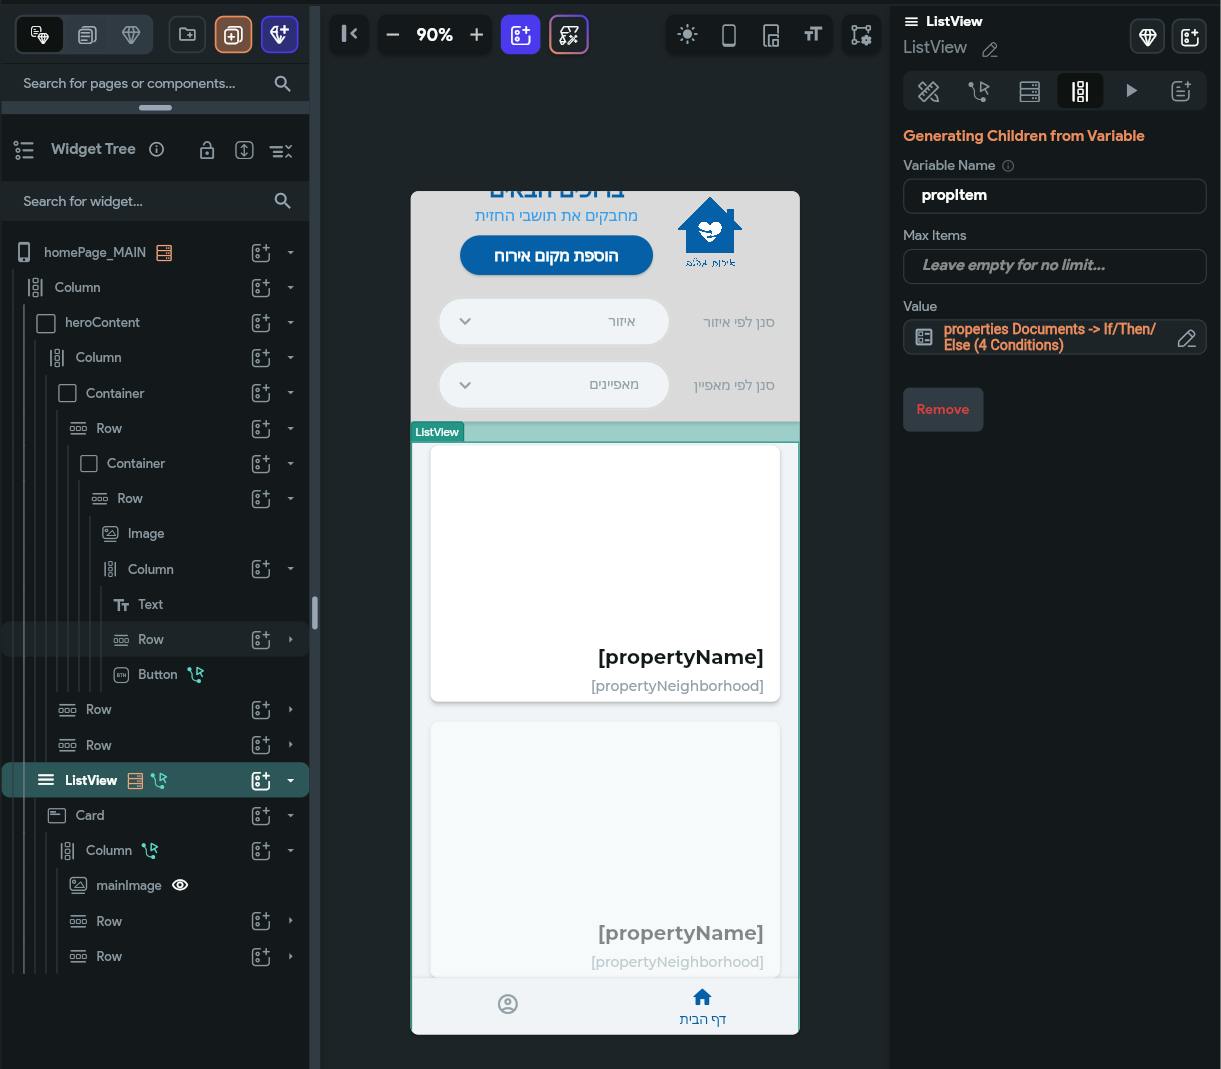
Task: Open the Animations play tab
Action: tap(1131, 91)
